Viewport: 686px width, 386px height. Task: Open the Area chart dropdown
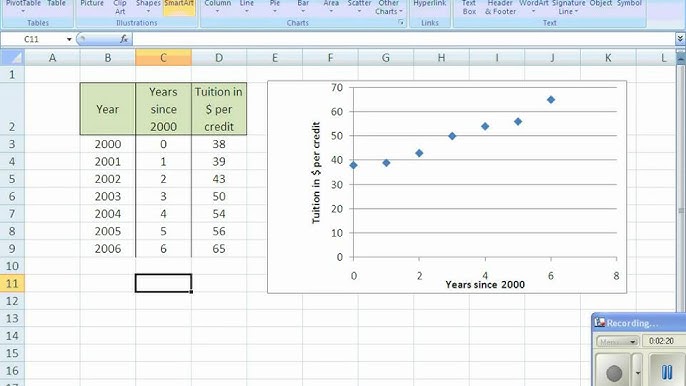[x=331, y=6]
